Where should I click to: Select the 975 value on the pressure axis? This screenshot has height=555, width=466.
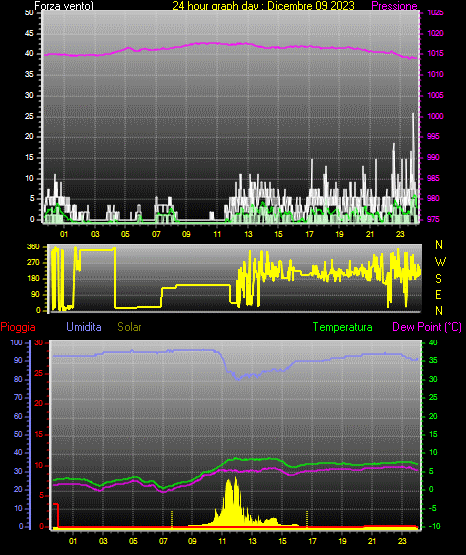(x=433, y=219)
